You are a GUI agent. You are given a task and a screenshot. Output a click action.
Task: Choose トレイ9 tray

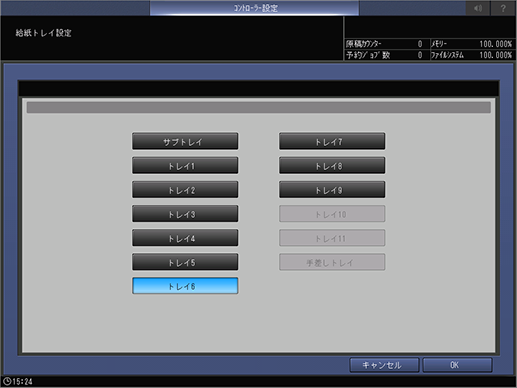[x=332, y=190]
